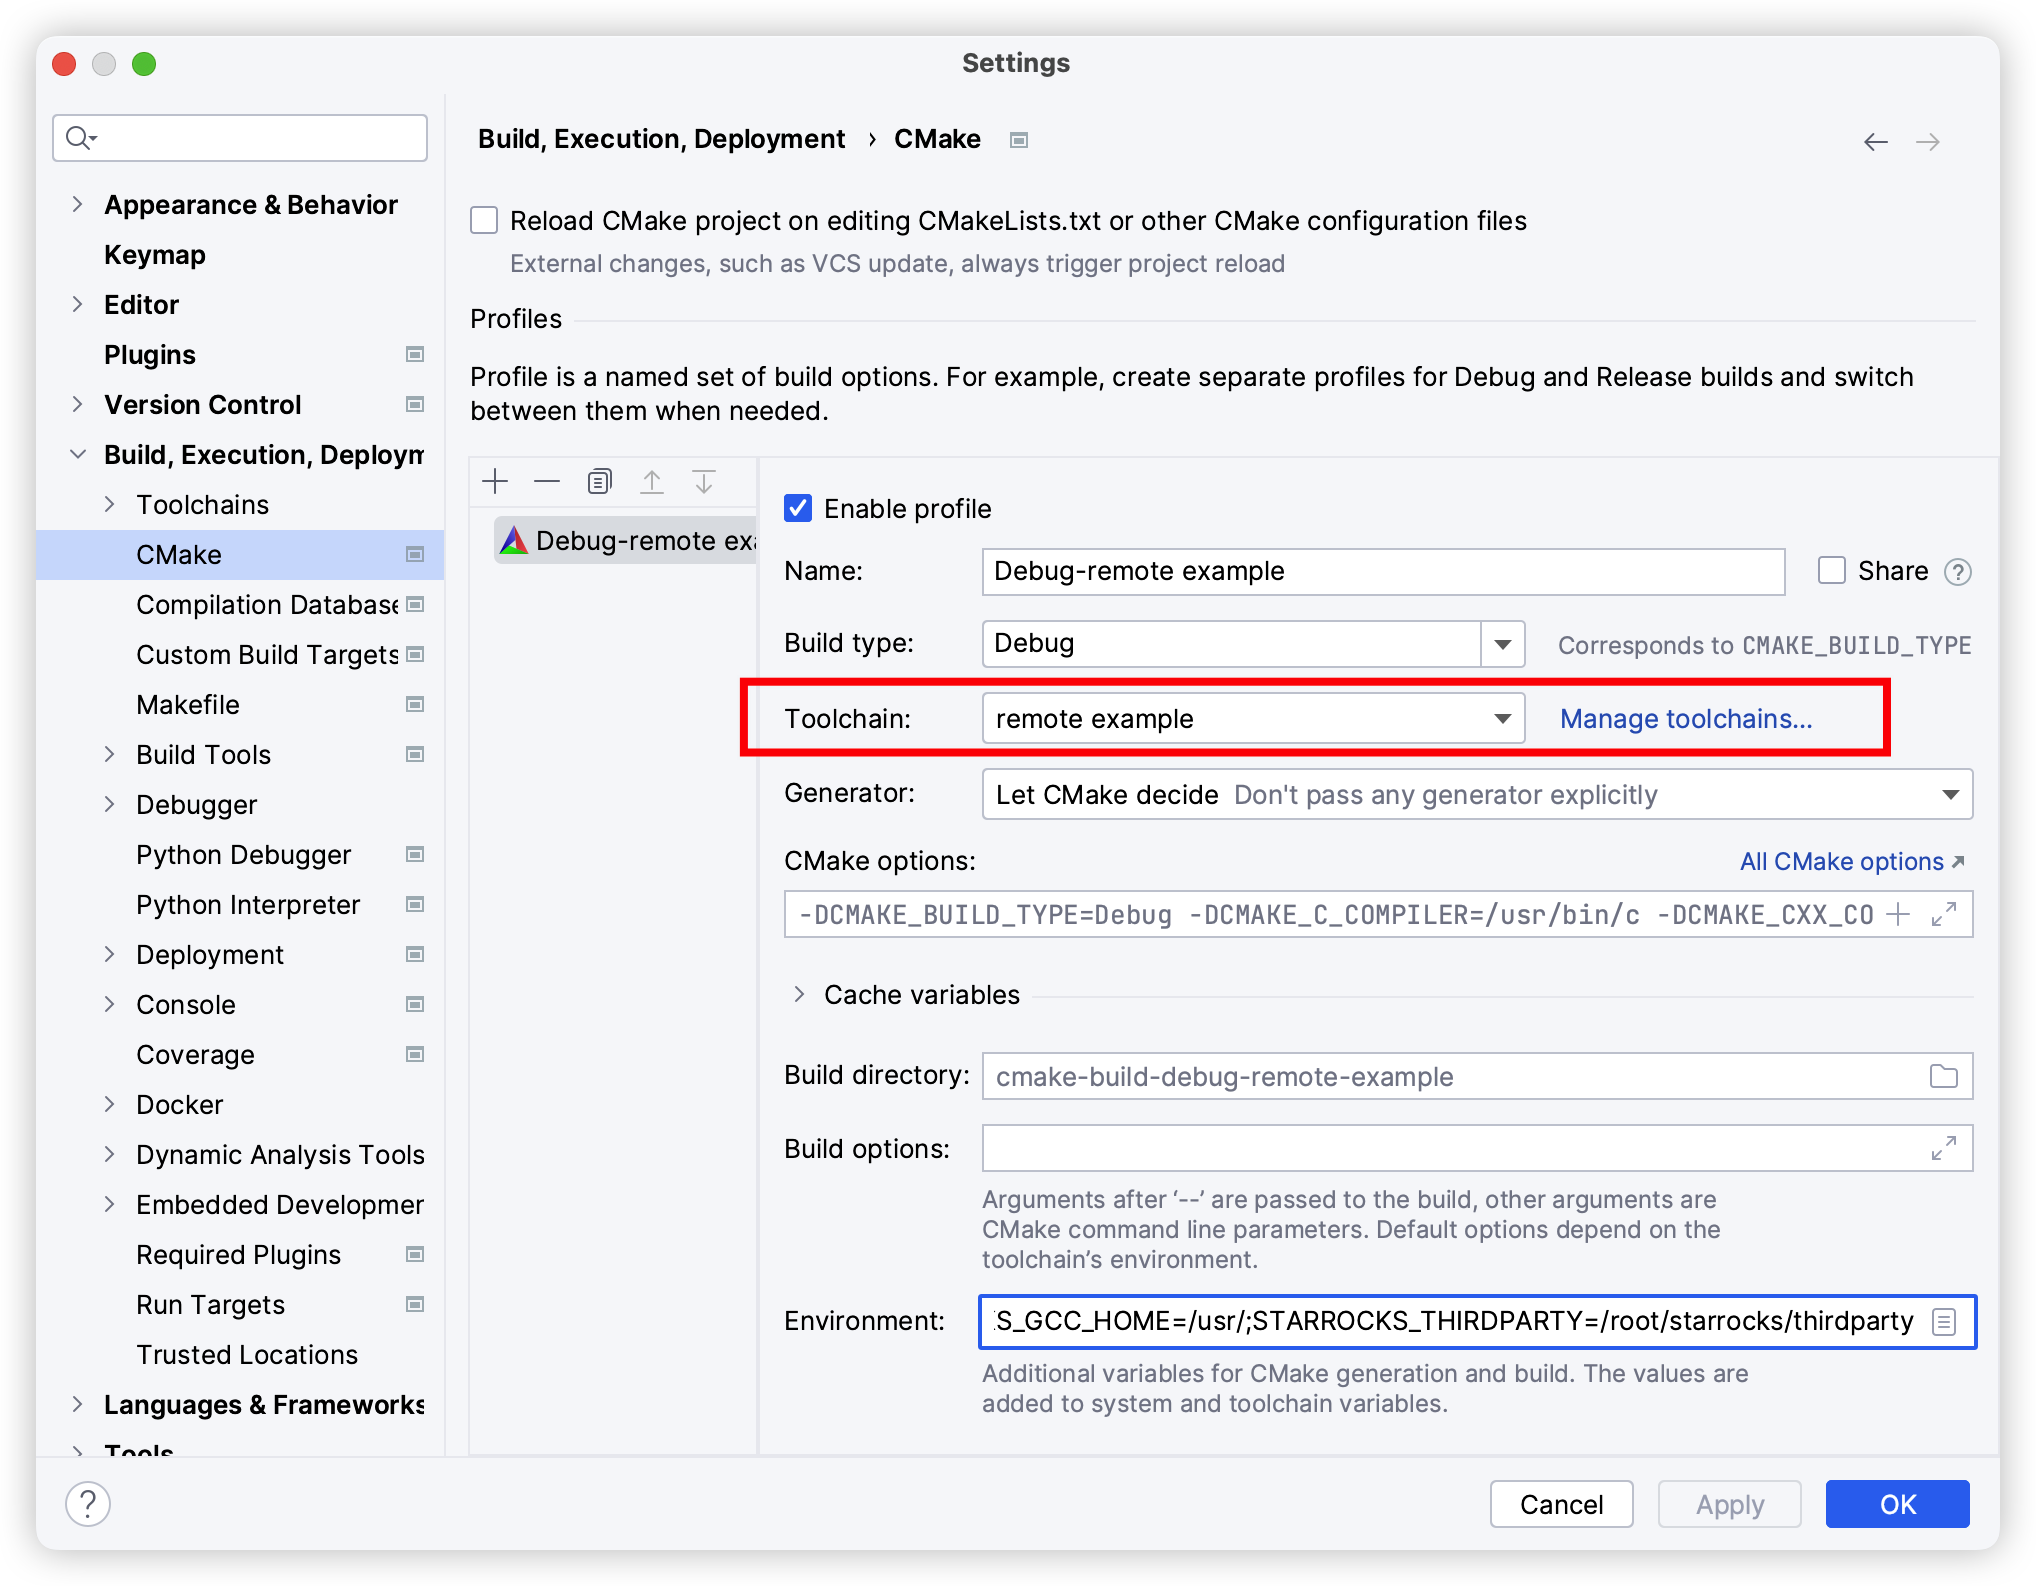The height and width of the screenshot is (1586, 2036).
Task: Uncheck the Enable profile checkbox
Action: click(798, 508)
